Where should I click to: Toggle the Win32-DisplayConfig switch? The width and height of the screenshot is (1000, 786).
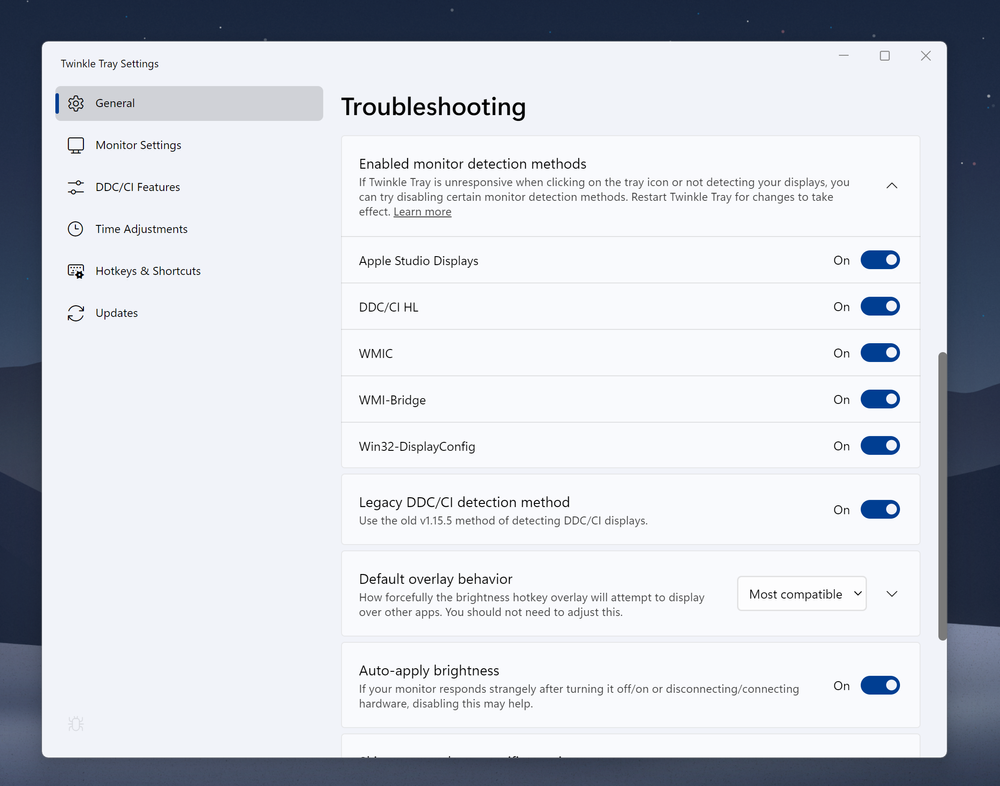click(x=880, y=446)
